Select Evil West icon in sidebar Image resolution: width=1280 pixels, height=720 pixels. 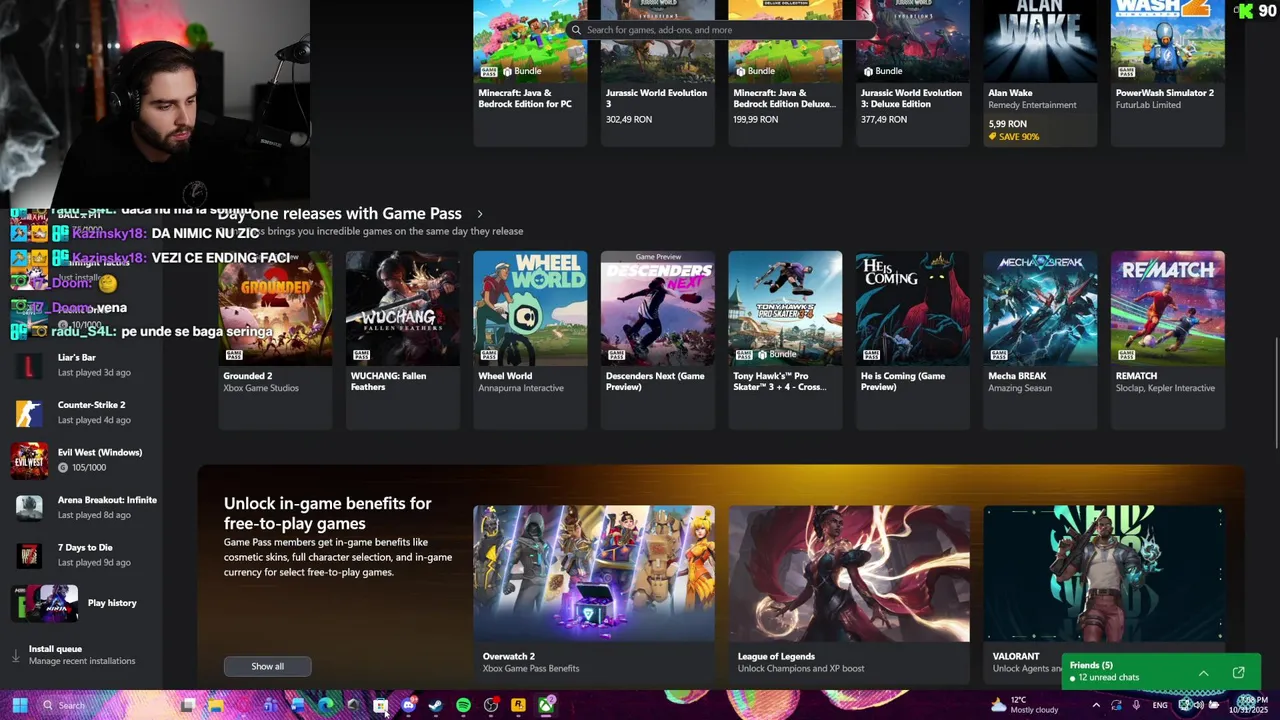[29, 460]
